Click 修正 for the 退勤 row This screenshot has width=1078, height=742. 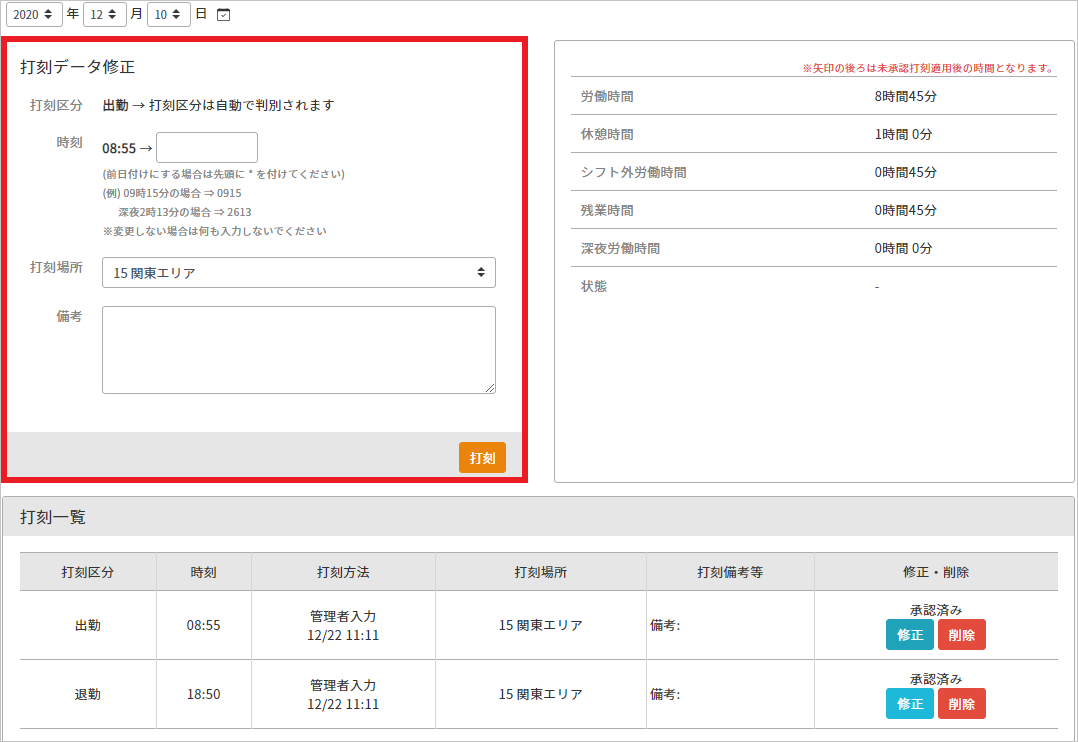pos(909,704)
